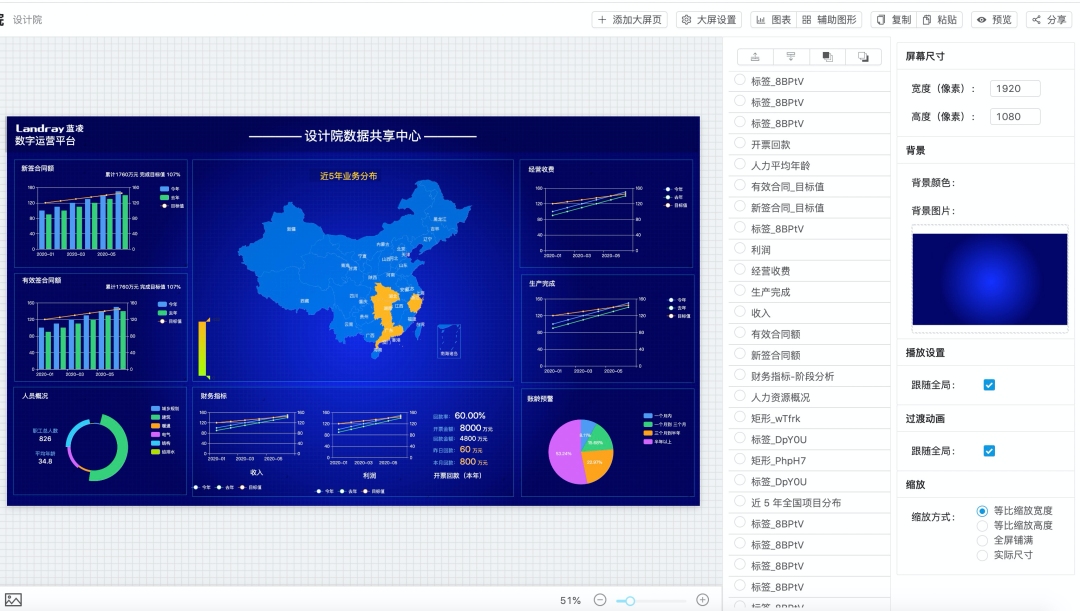Image resolution: width=1080 pixels, height=611 pixels.
Task: Click the image icon in bottom-left corner
Action: tap(13, 600)
